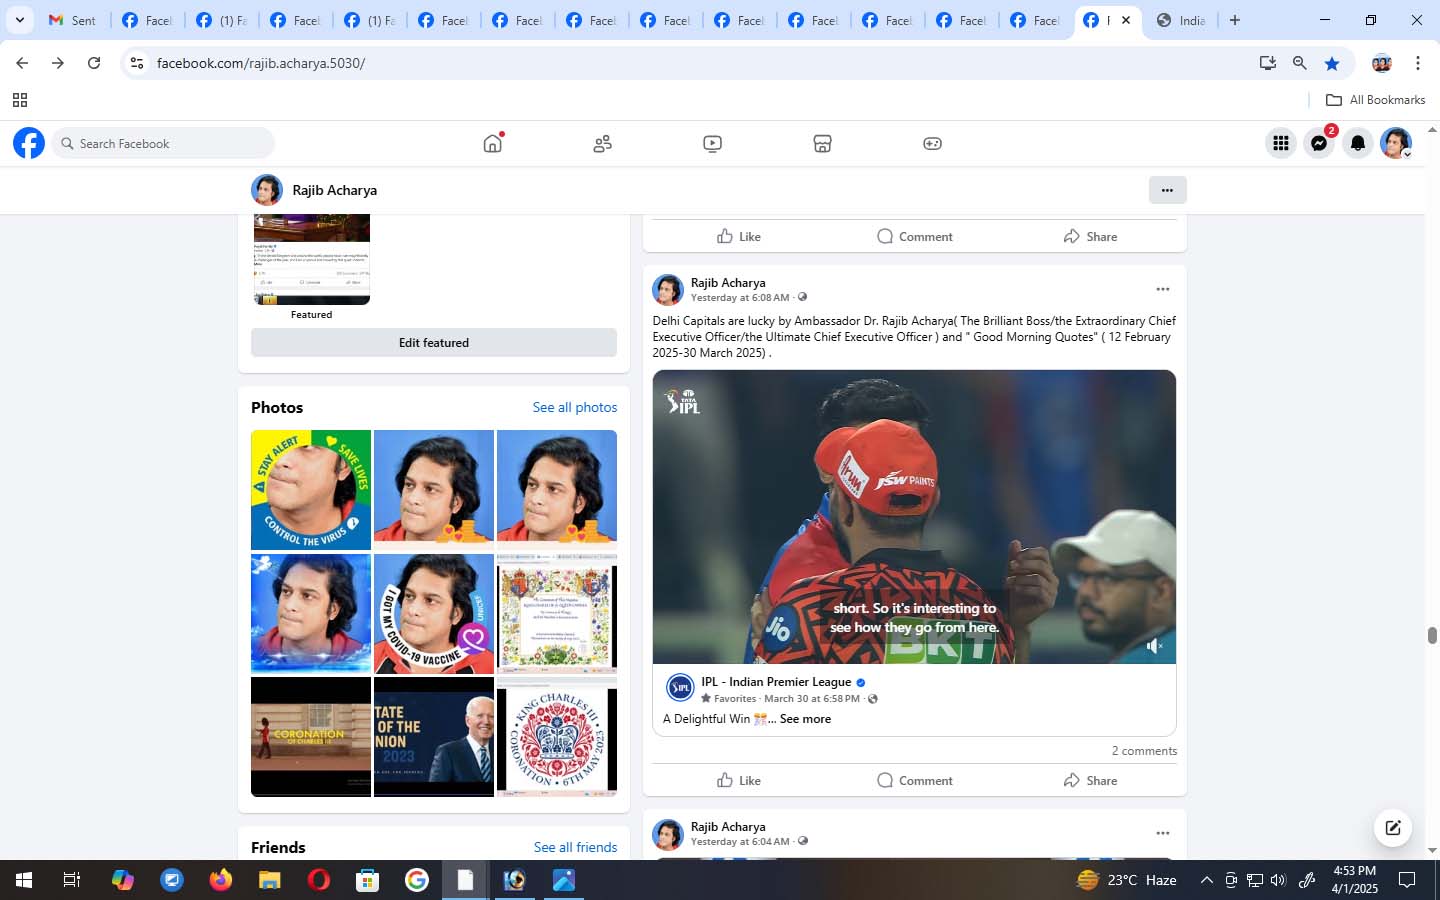Switch to the Gmail Sent tab
This screenshot has height=900, width=1440.
(73, 20)
